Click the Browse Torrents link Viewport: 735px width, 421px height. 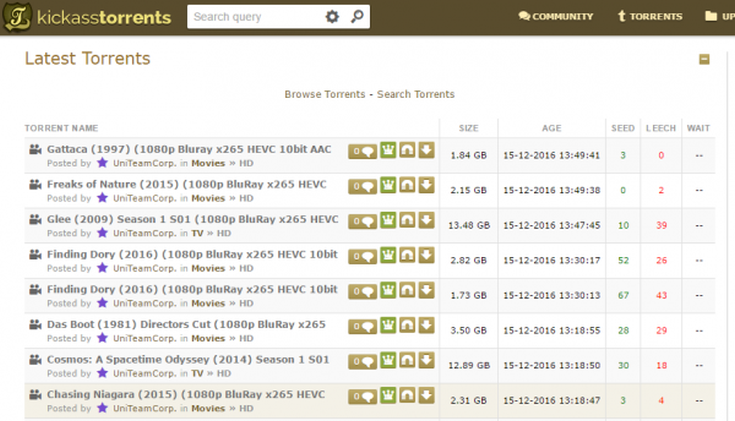(323, 94)
